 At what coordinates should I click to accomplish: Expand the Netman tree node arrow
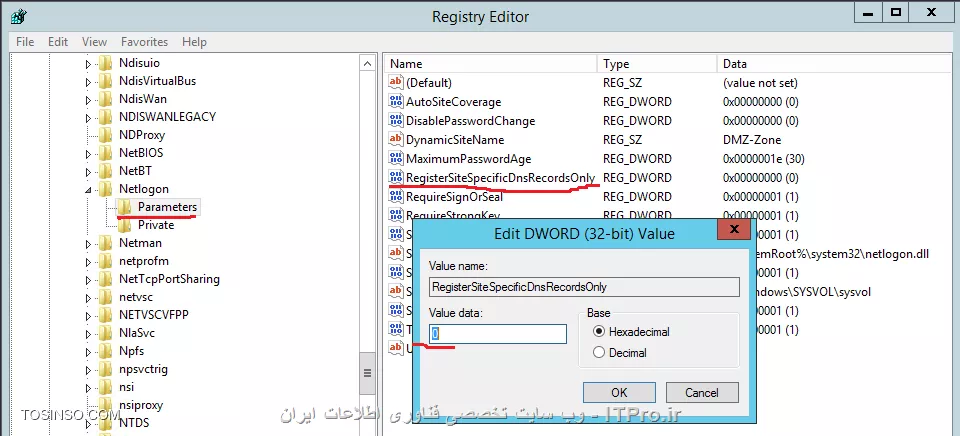(x=88, y=244)
